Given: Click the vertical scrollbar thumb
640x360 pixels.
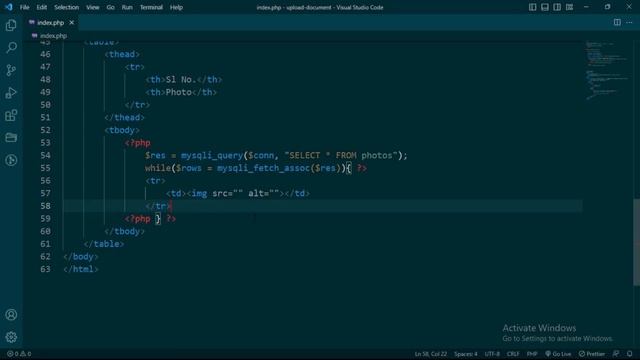Looking at the screenshot, I should pos(636,242).
